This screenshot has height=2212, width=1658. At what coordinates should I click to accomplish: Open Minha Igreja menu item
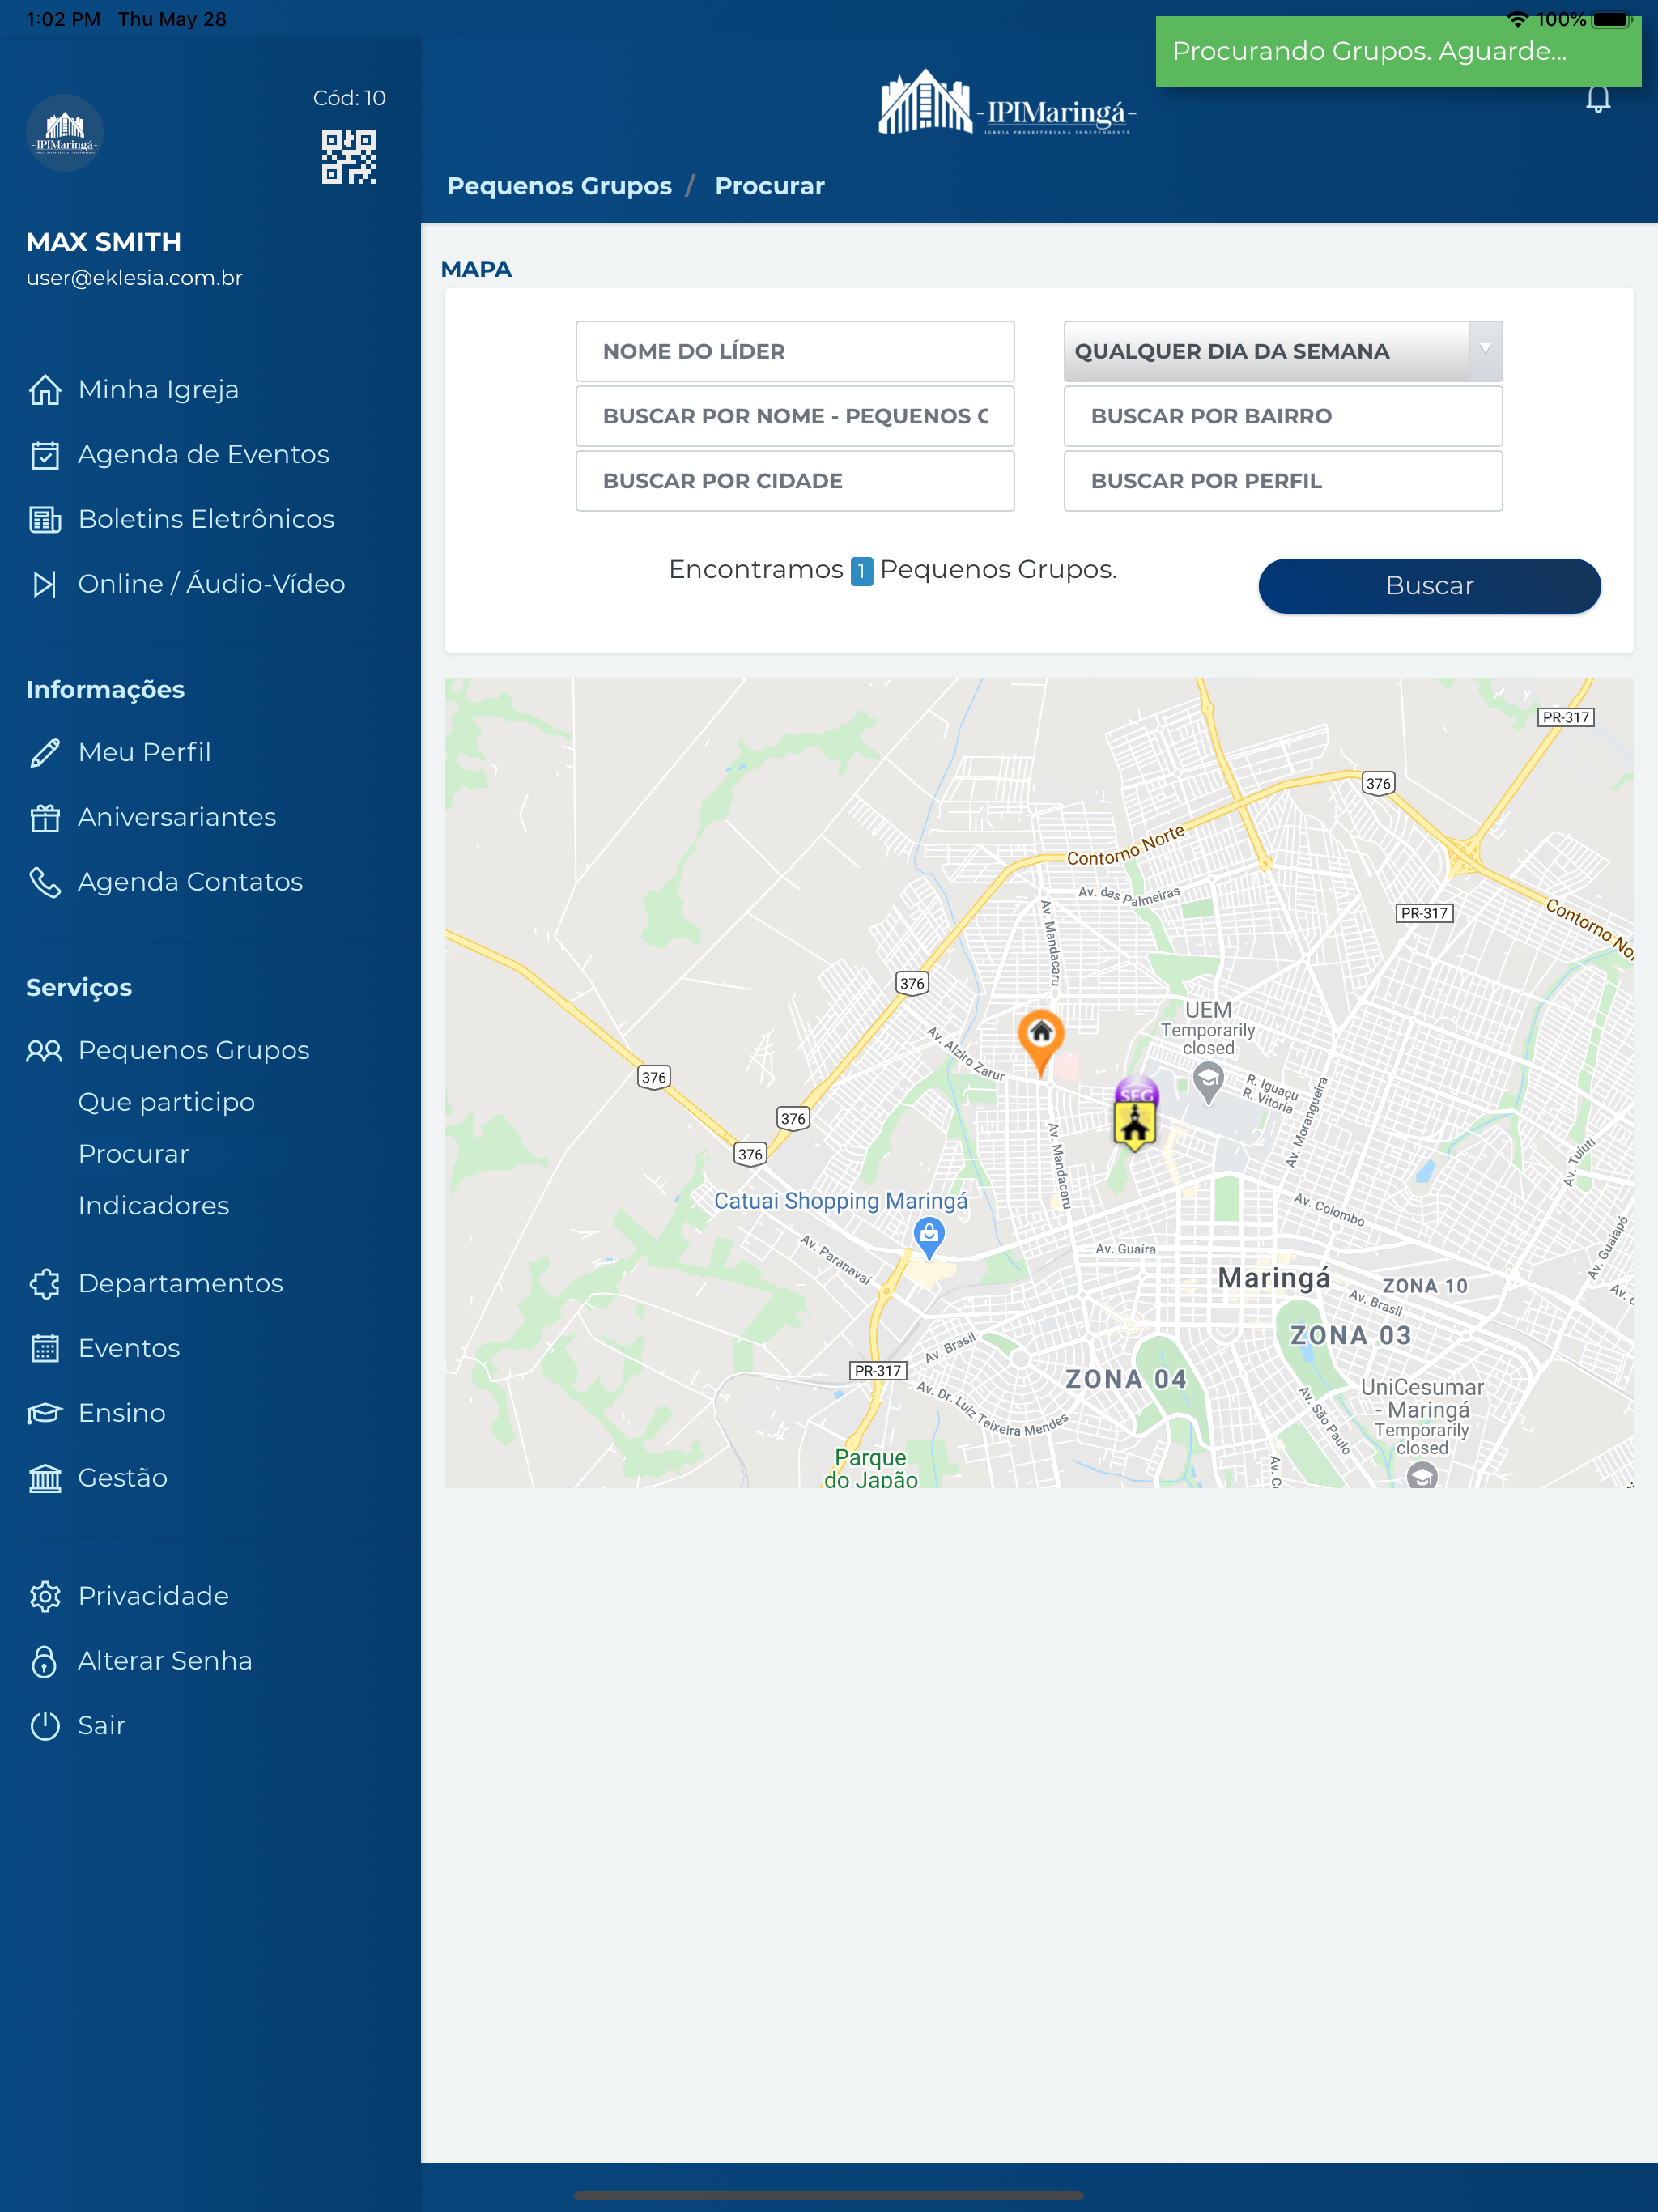[159, 390]
